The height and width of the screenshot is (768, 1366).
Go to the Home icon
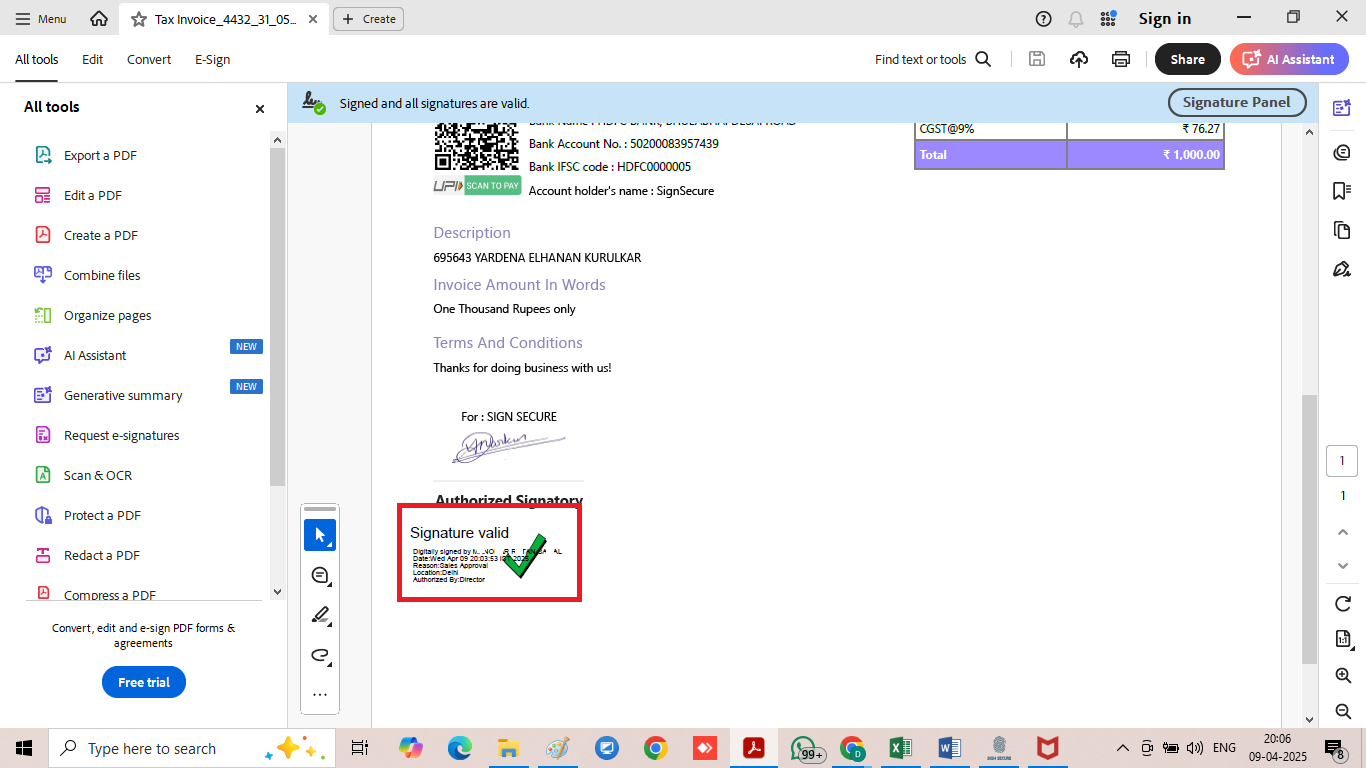coord(98,18)
